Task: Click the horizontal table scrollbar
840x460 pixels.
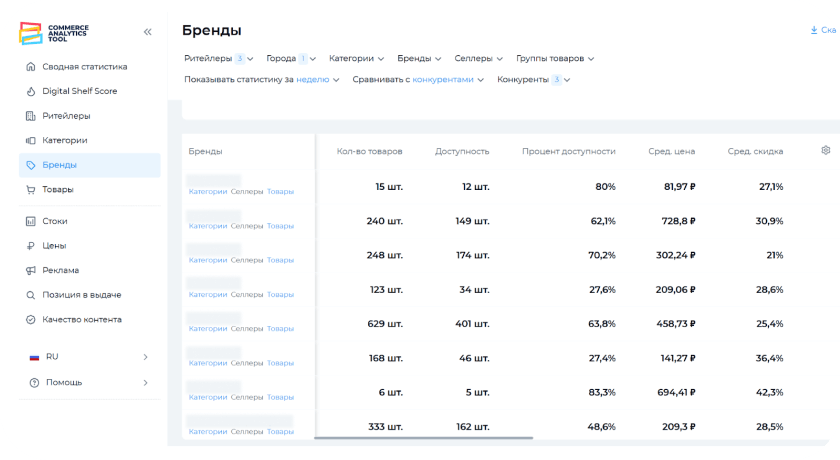Action: coord(423,438)
